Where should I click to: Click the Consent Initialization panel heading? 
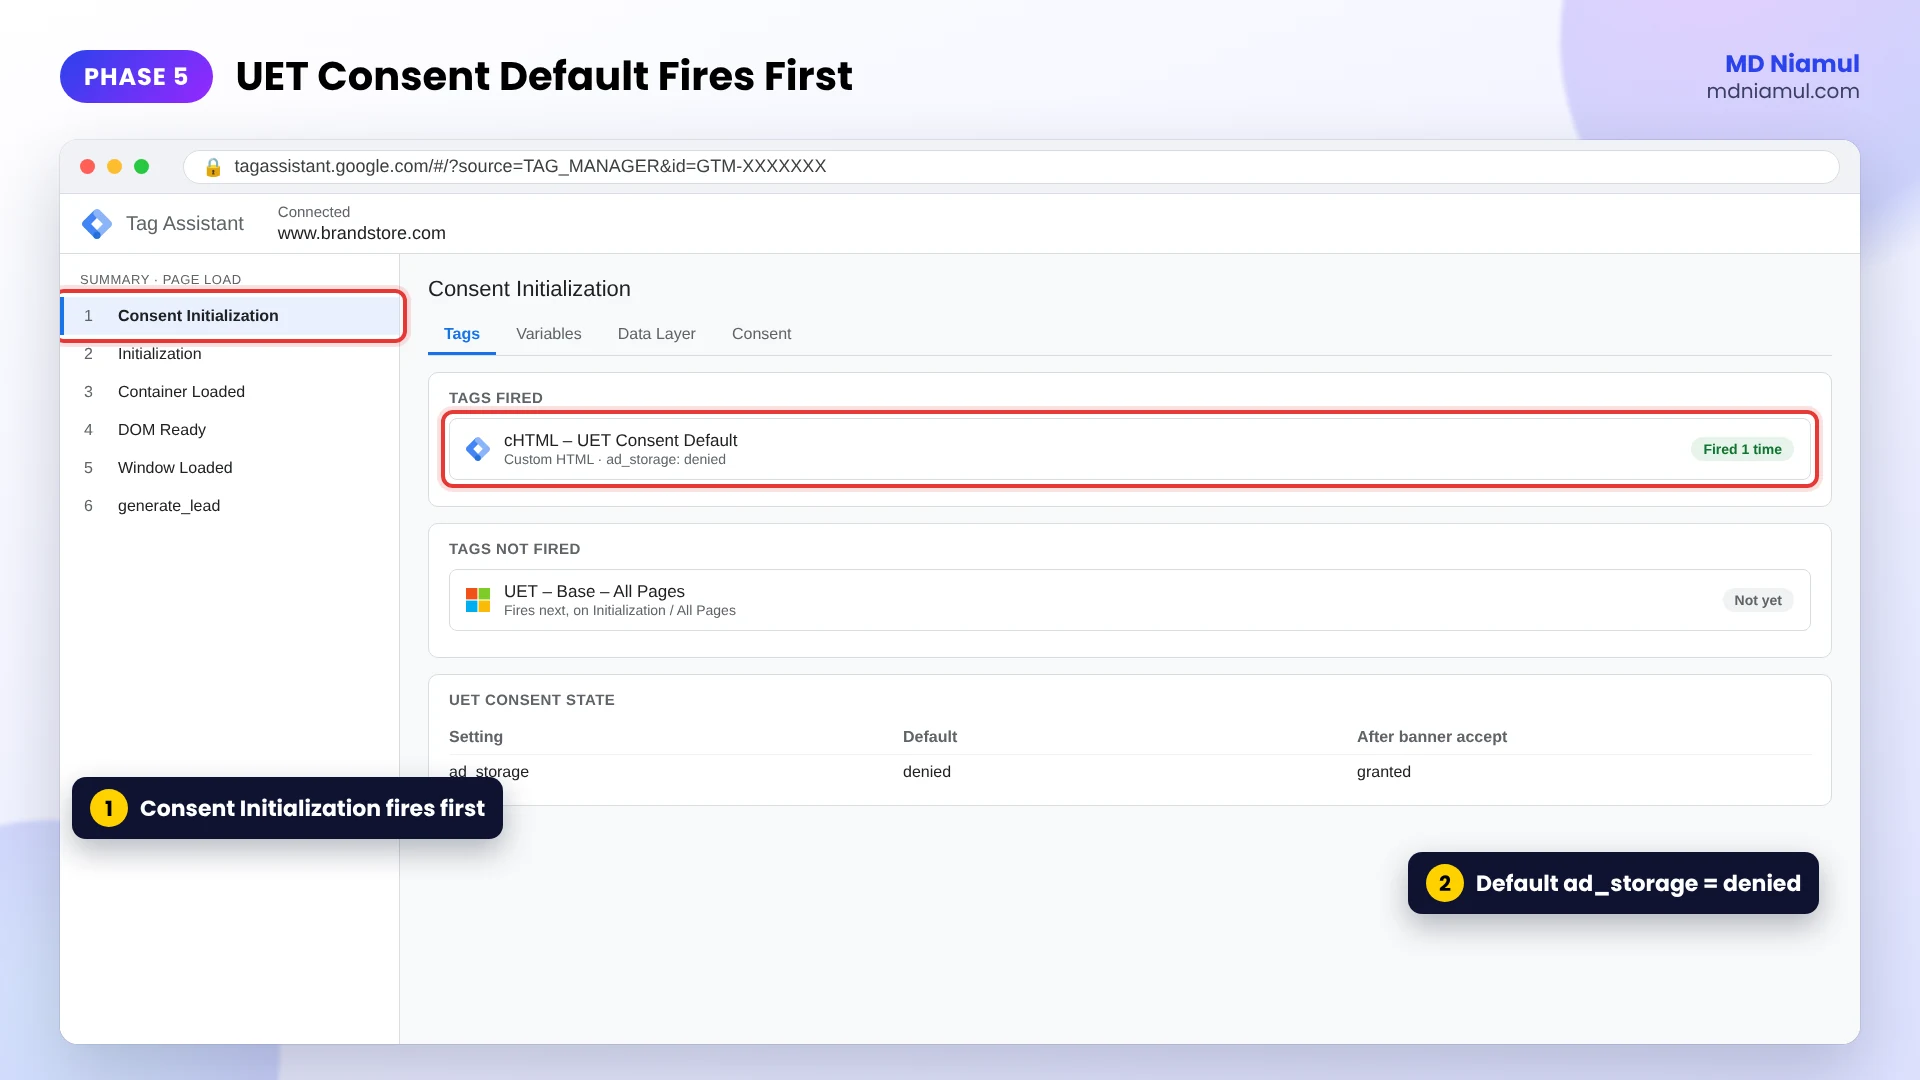click(529, 289)
